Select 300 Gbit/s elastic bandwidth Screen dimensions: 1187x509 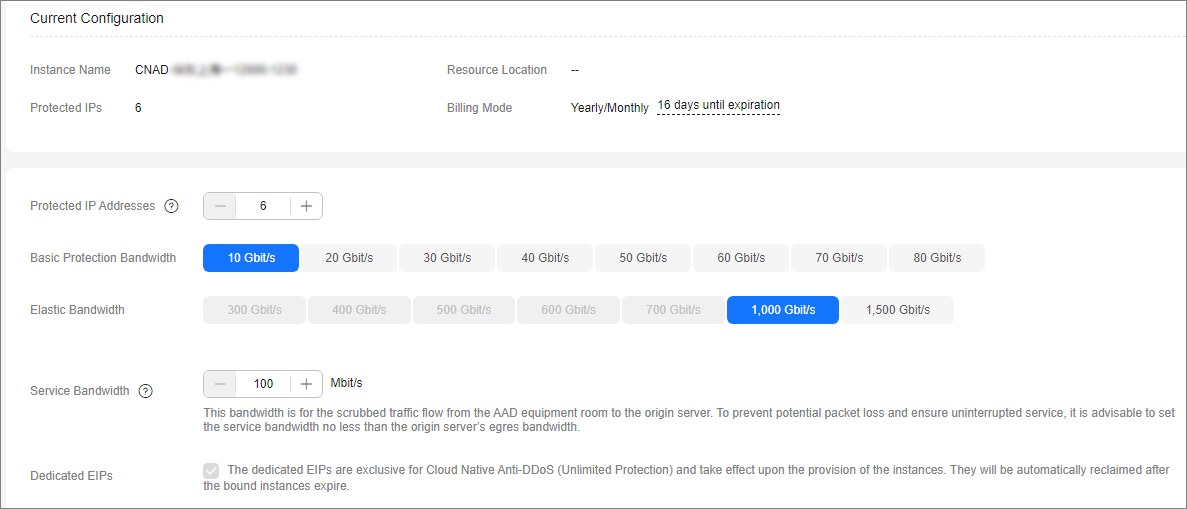(x=254, y=310)
